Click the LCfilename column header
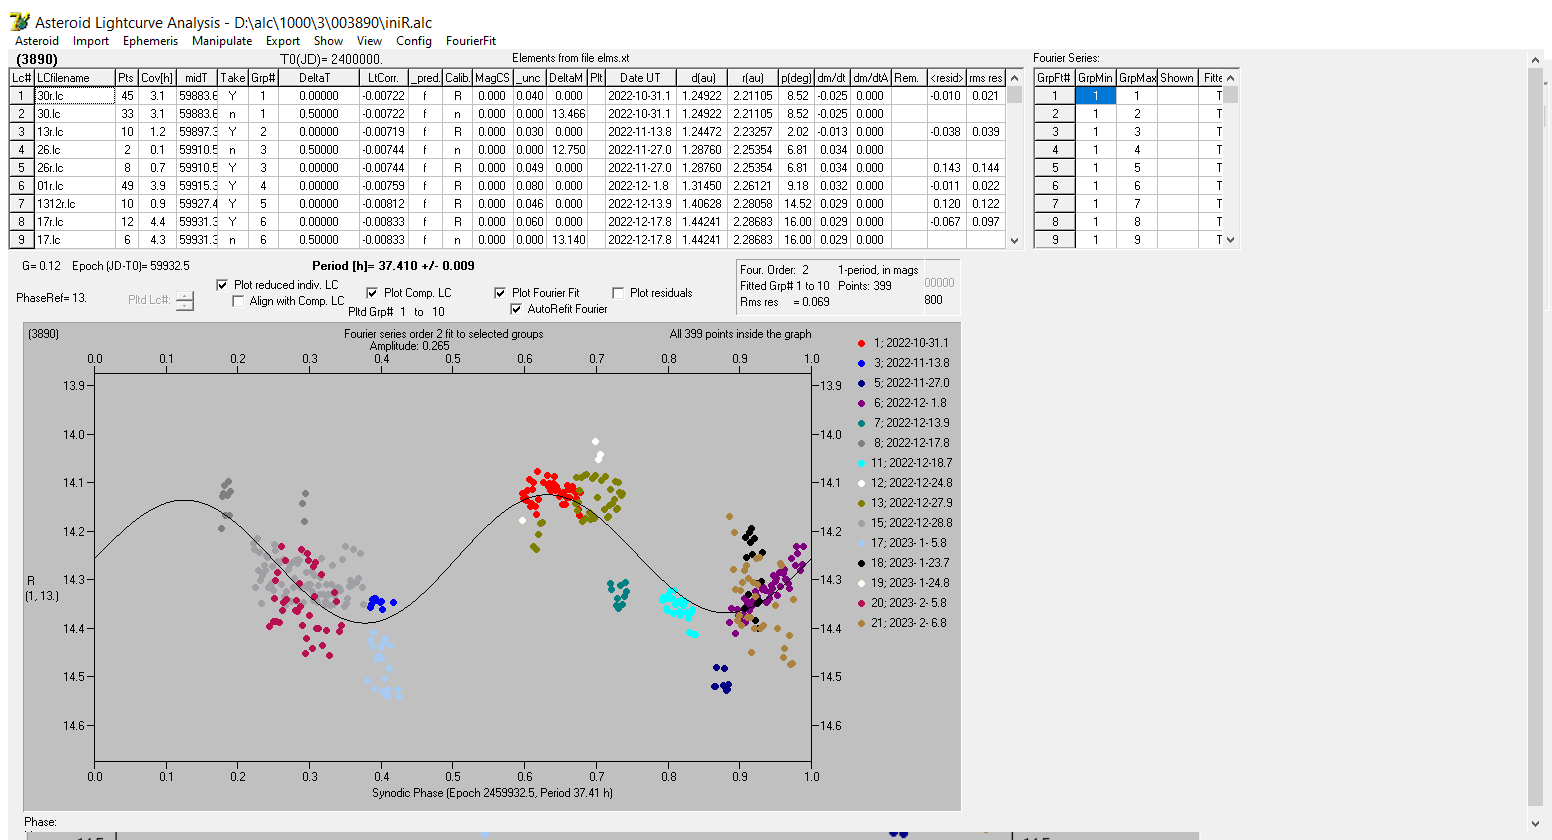Viewport: 1552px width, 840px height. (x=75, y=78)
